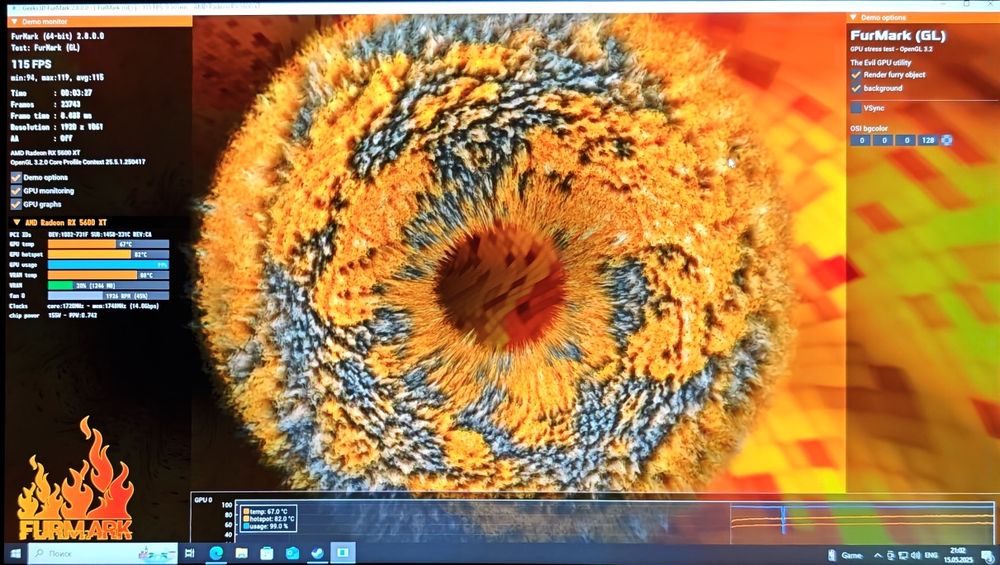This screenshot has height=565, width=1000.
Task: Click the GPU usage bar
Action: pyautogui.click(x=108, y=265)
